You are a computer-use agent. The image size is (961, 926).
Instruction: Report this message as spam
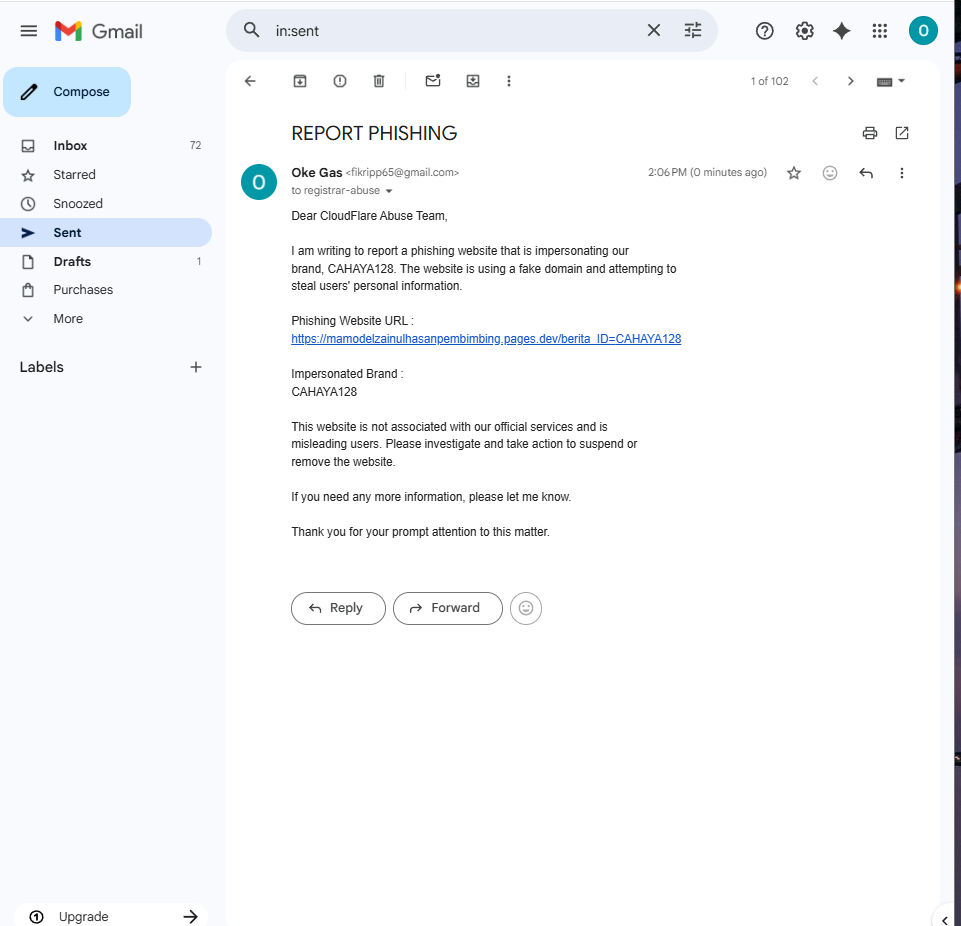[x=340, y=81]
